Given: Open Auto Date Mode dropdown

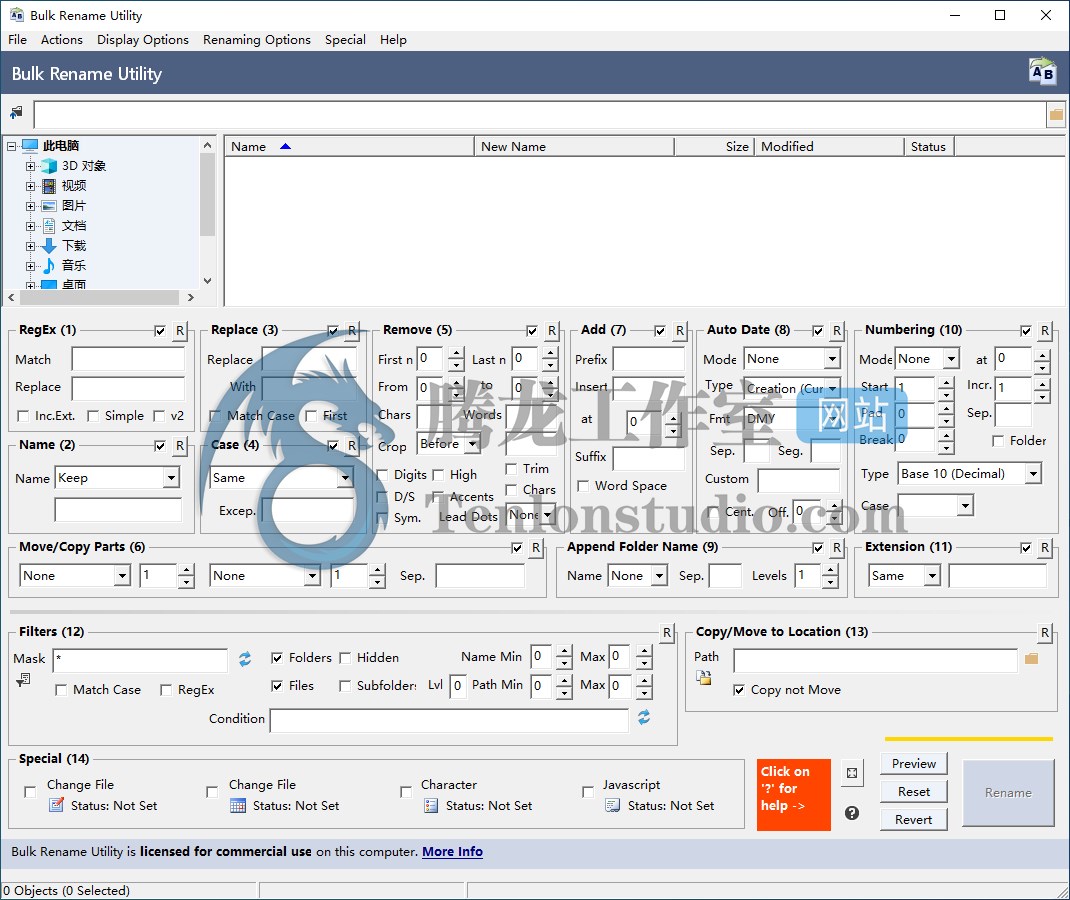Looking at the screenshot, I should [x=832, y=359].
